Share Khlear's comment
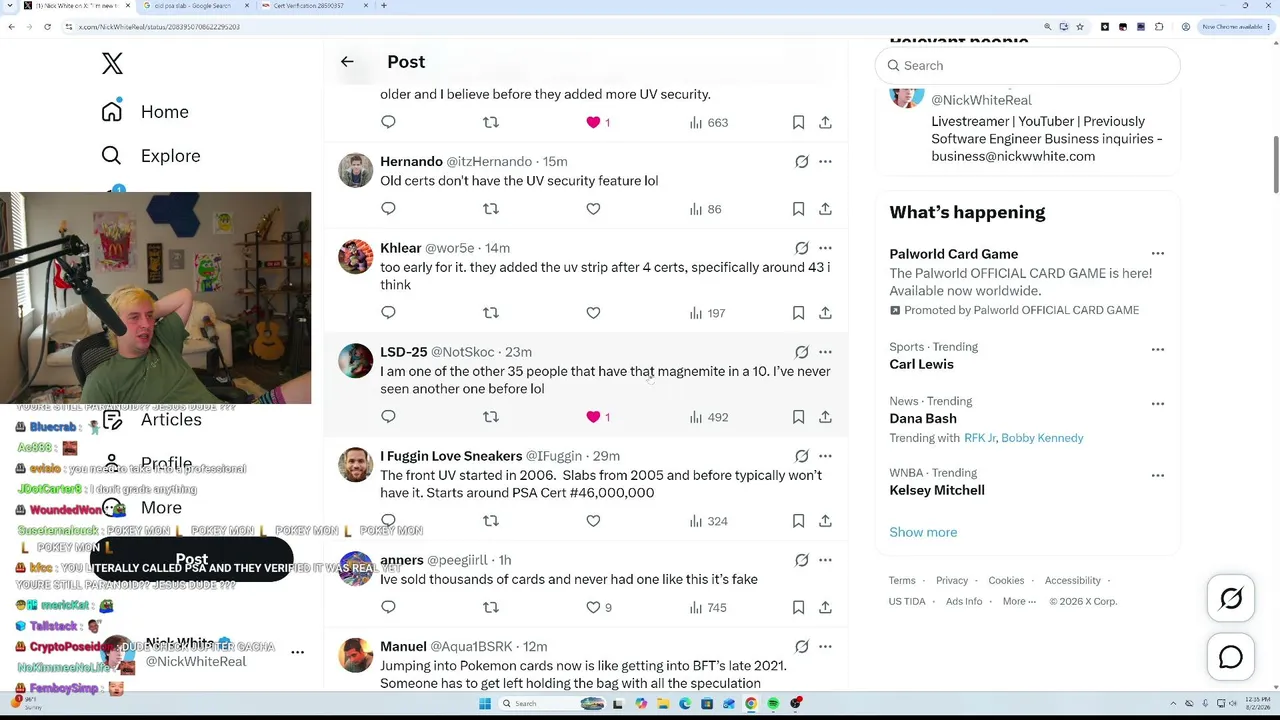 point(825,313)
